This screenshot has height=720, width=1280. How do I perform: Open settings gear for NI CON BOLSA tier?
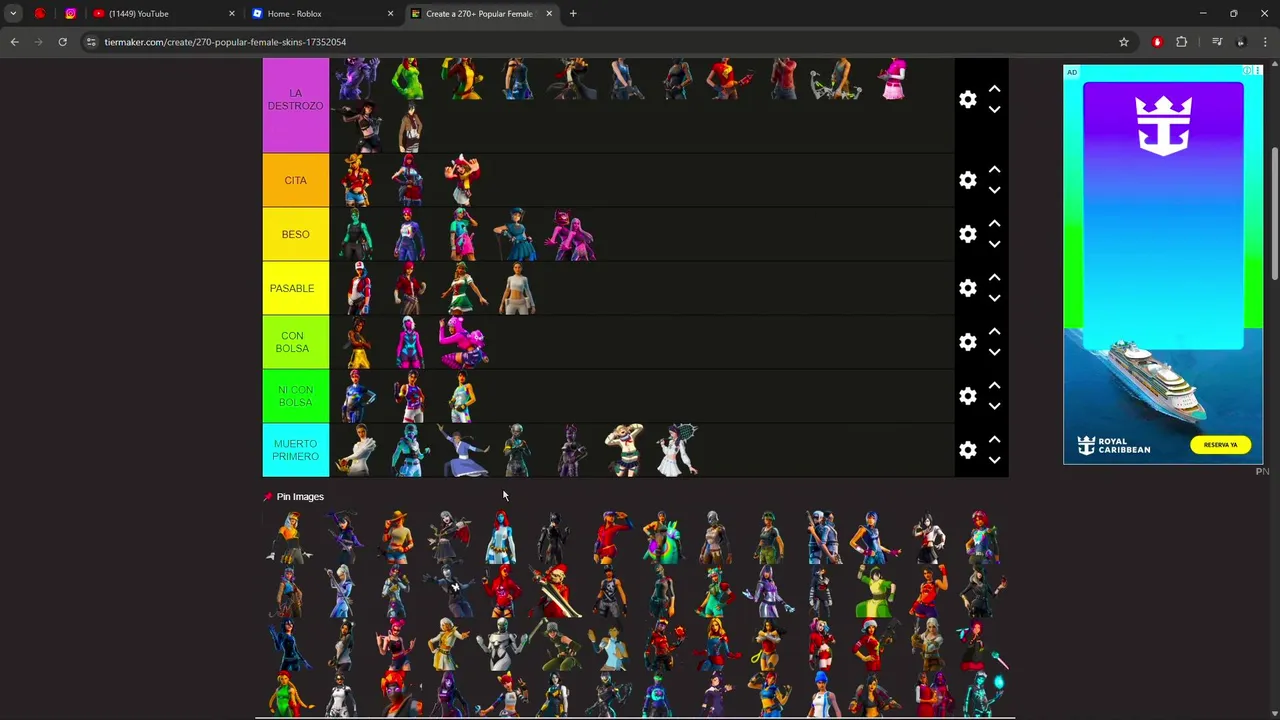click(x=967, y=396)
